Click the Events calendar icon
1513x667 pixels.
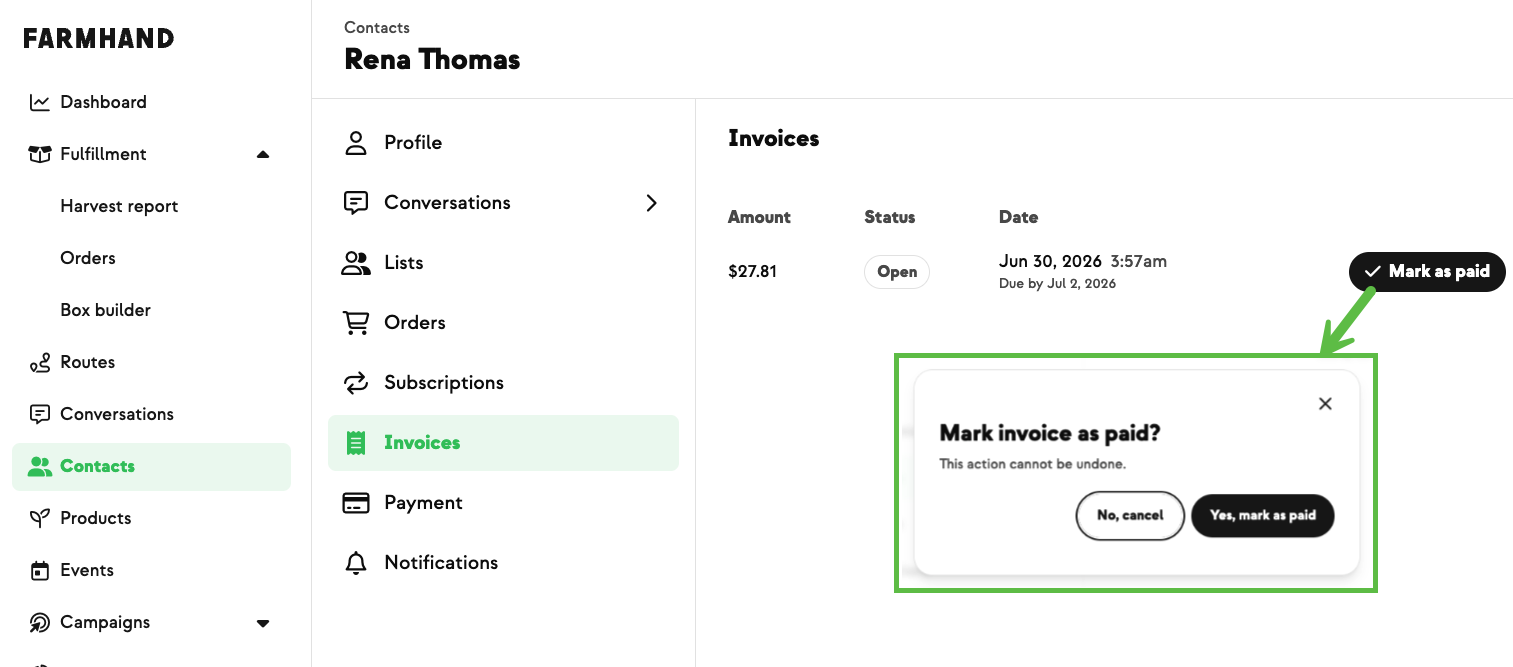click(x=40, y=570)
